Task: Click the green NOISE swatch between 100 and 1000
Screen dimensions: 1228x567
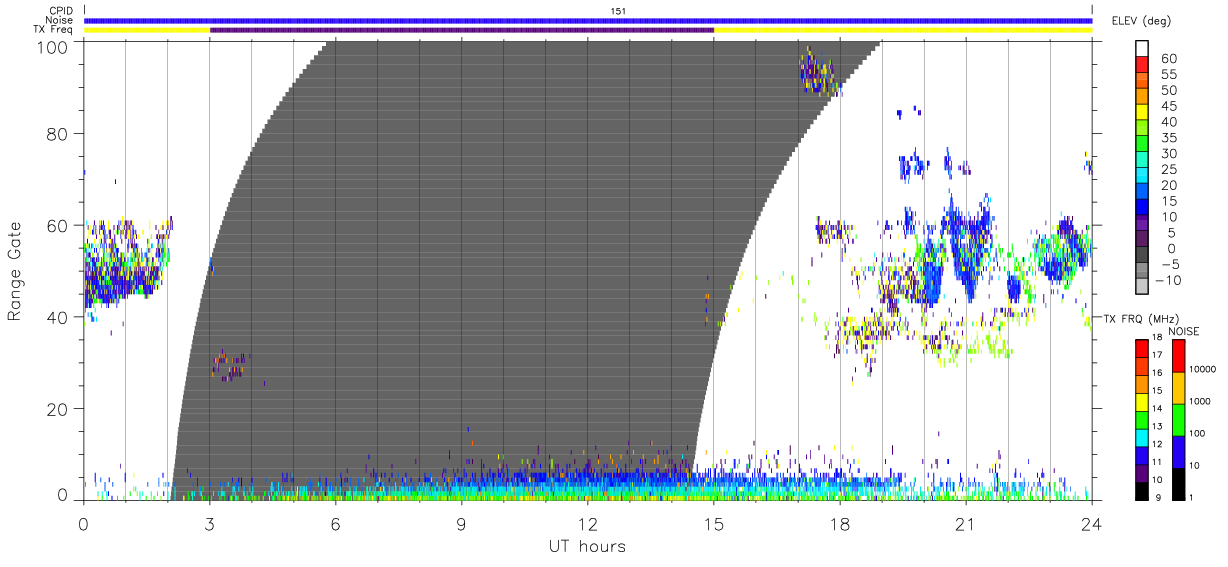Action: [x=1178, y=420]
